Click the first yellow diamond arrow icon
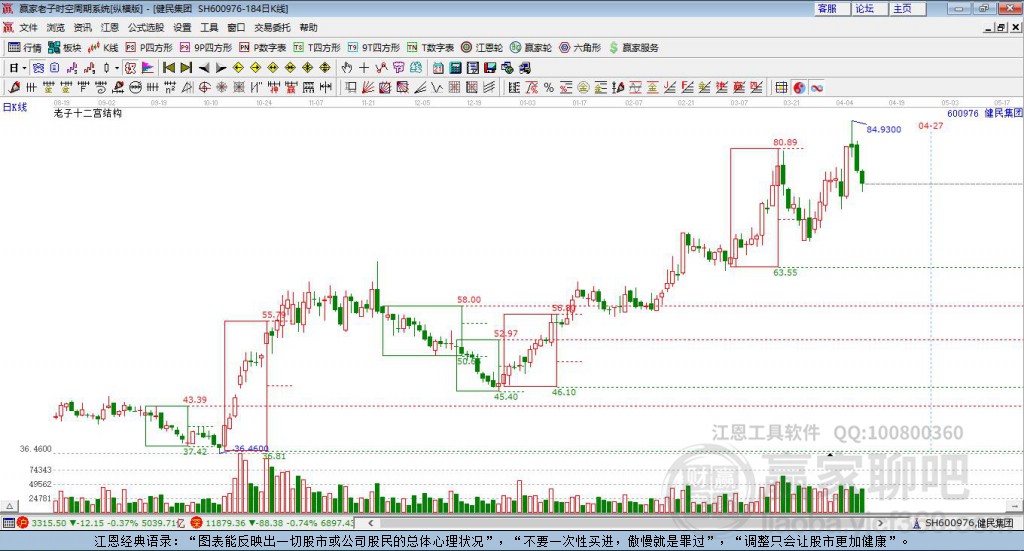This screenshot has height=551, width=1024. coord(238,68)
